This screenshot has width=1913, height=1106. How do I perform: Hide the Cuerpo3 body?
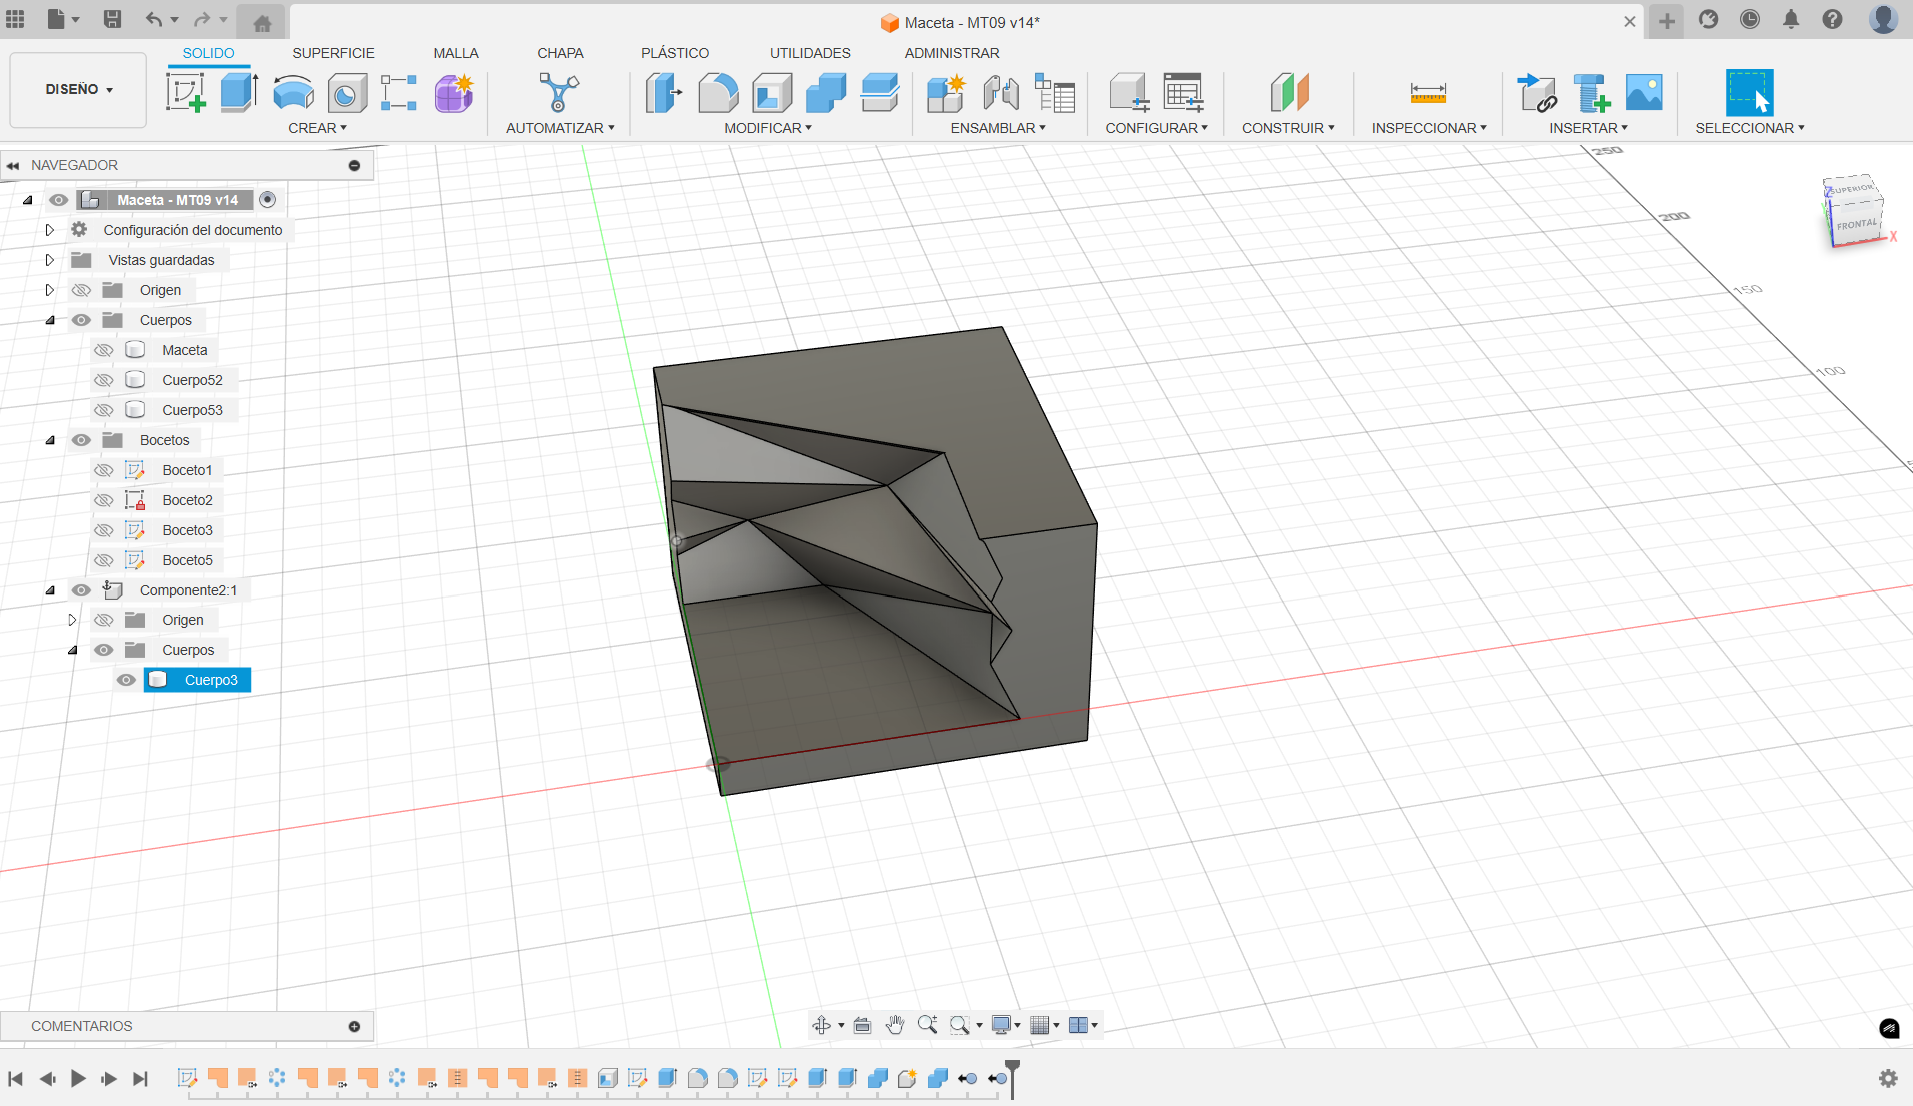coord(126,680)
